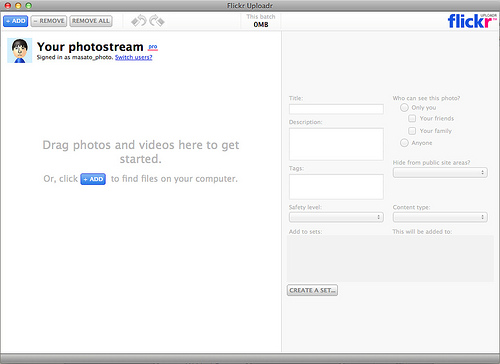Image resolution: width=500 pixels, height=364 pixels.
Task: Click the Title input field
Action: tap(336, 109)
